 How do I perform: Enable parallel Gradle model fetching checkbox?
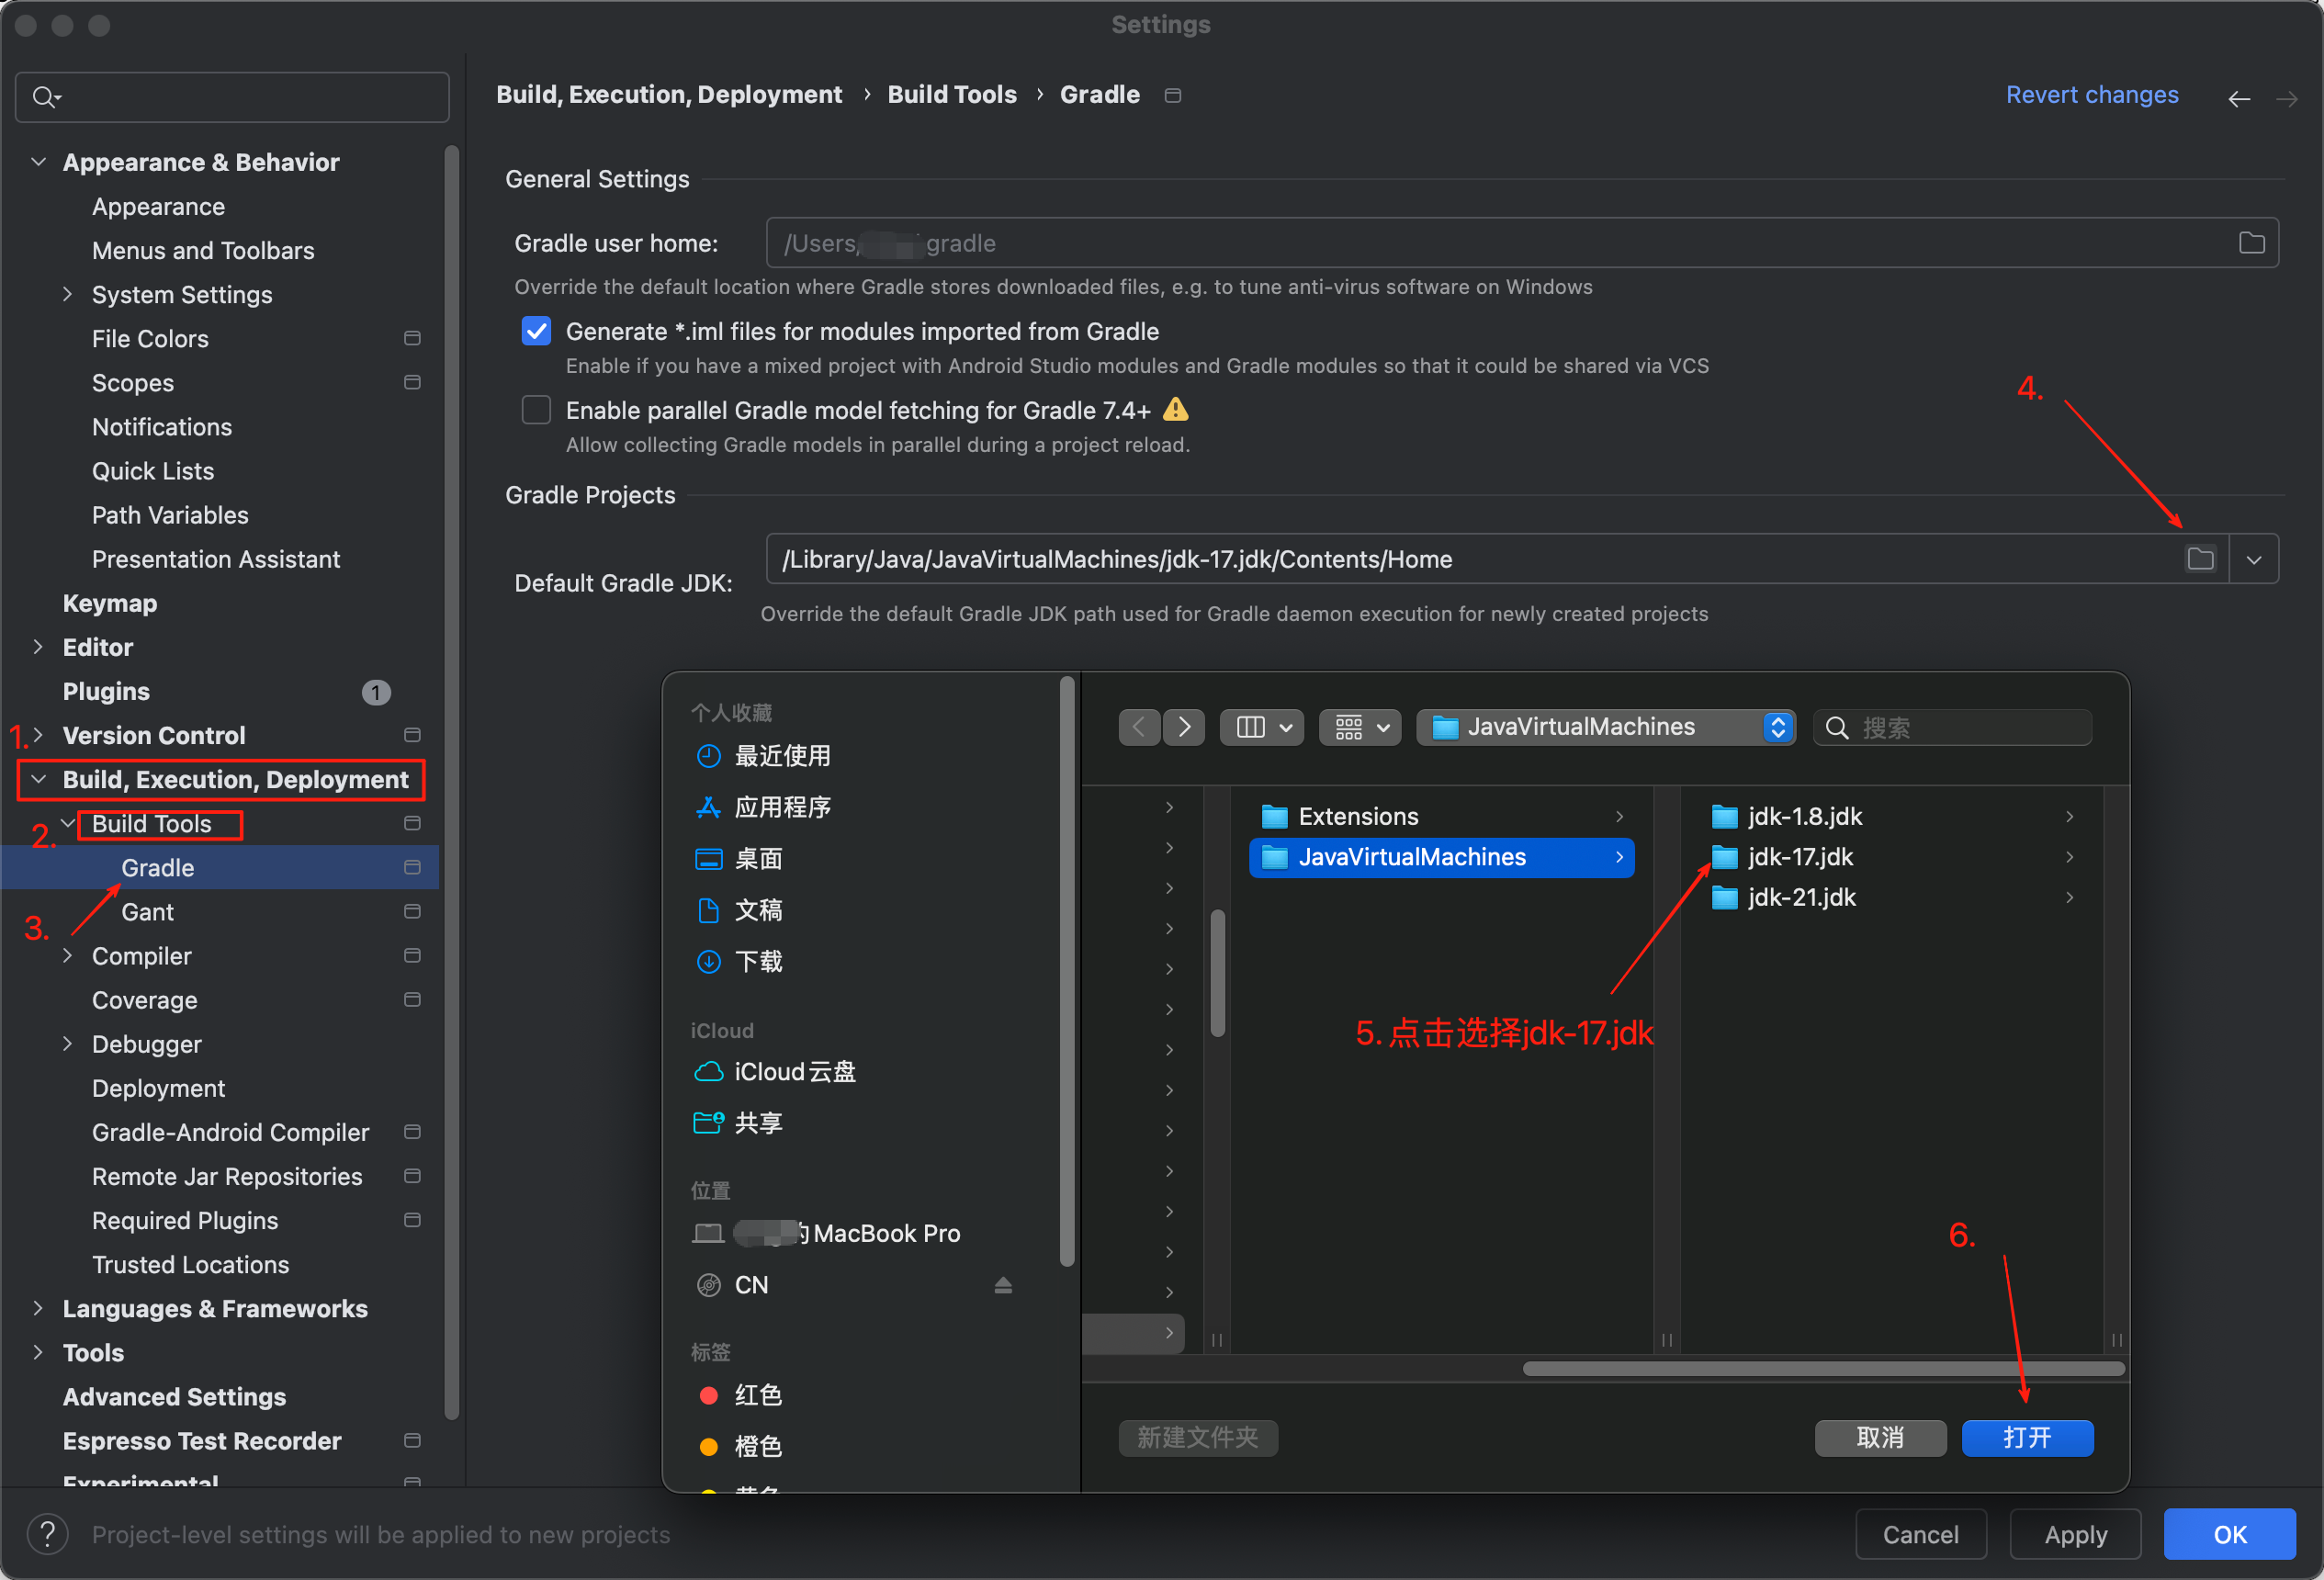point(537,410)
